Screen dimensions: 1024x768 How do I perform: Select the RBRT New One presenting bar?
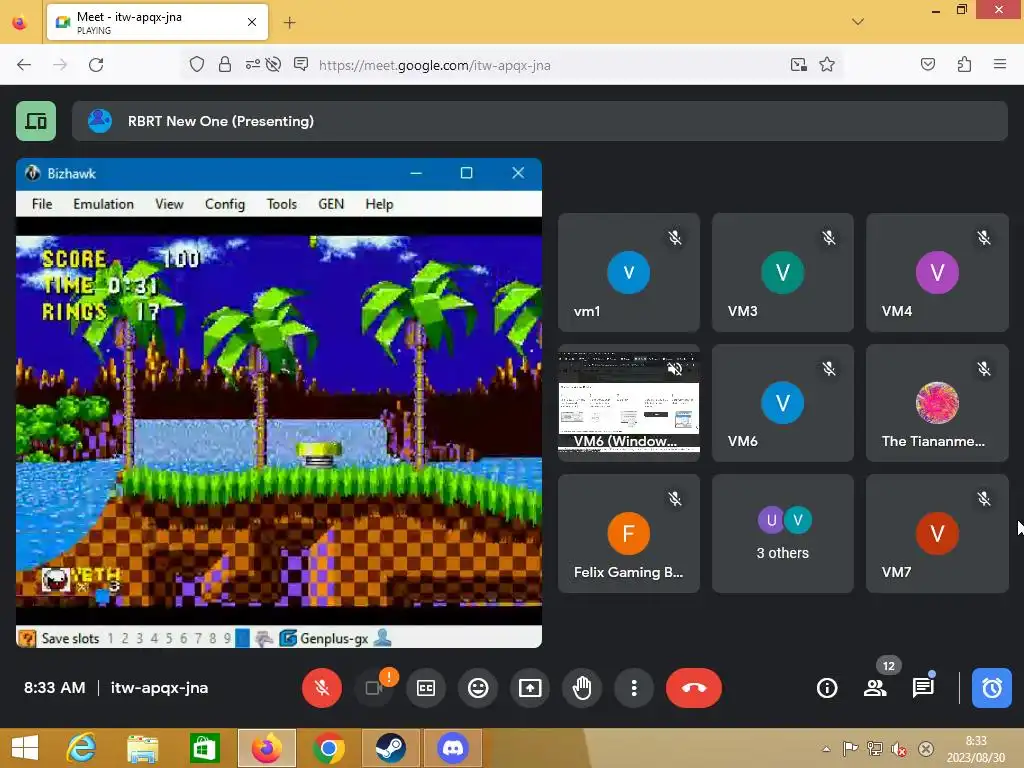[x=539, y=121]
